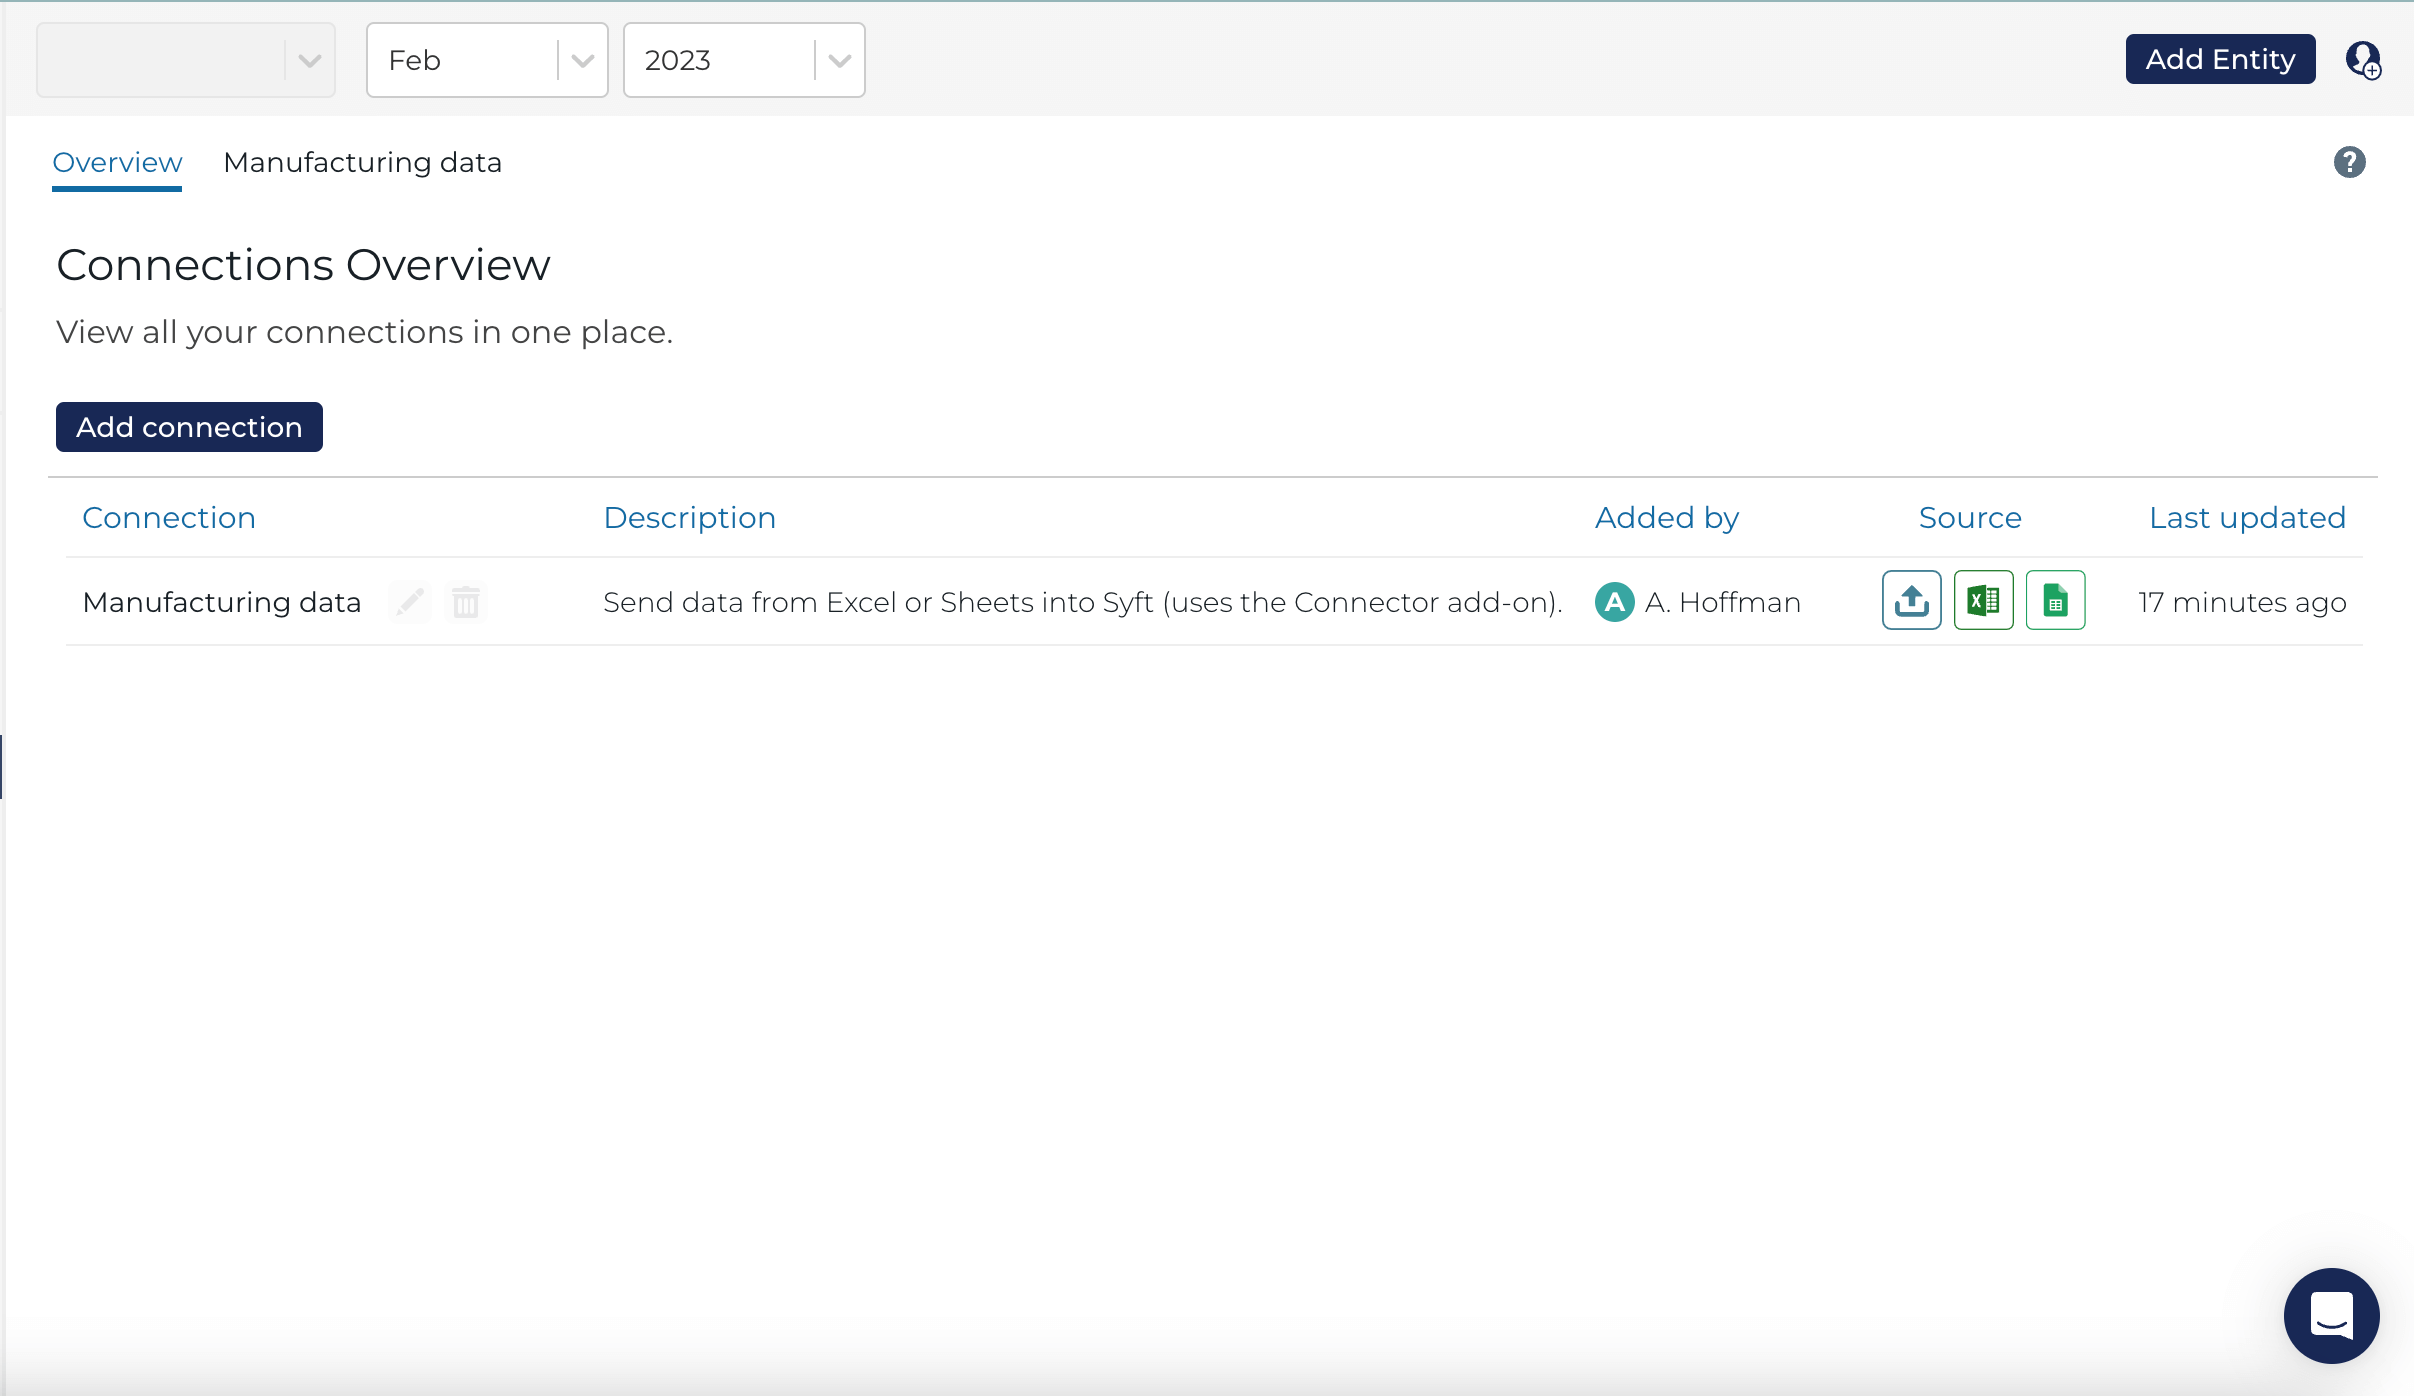The height and width of the screenshot is (1396, 2414).
Task: Edit the Manufacturing data connection name
Action: pyautogui.click(x=410, y=602)
